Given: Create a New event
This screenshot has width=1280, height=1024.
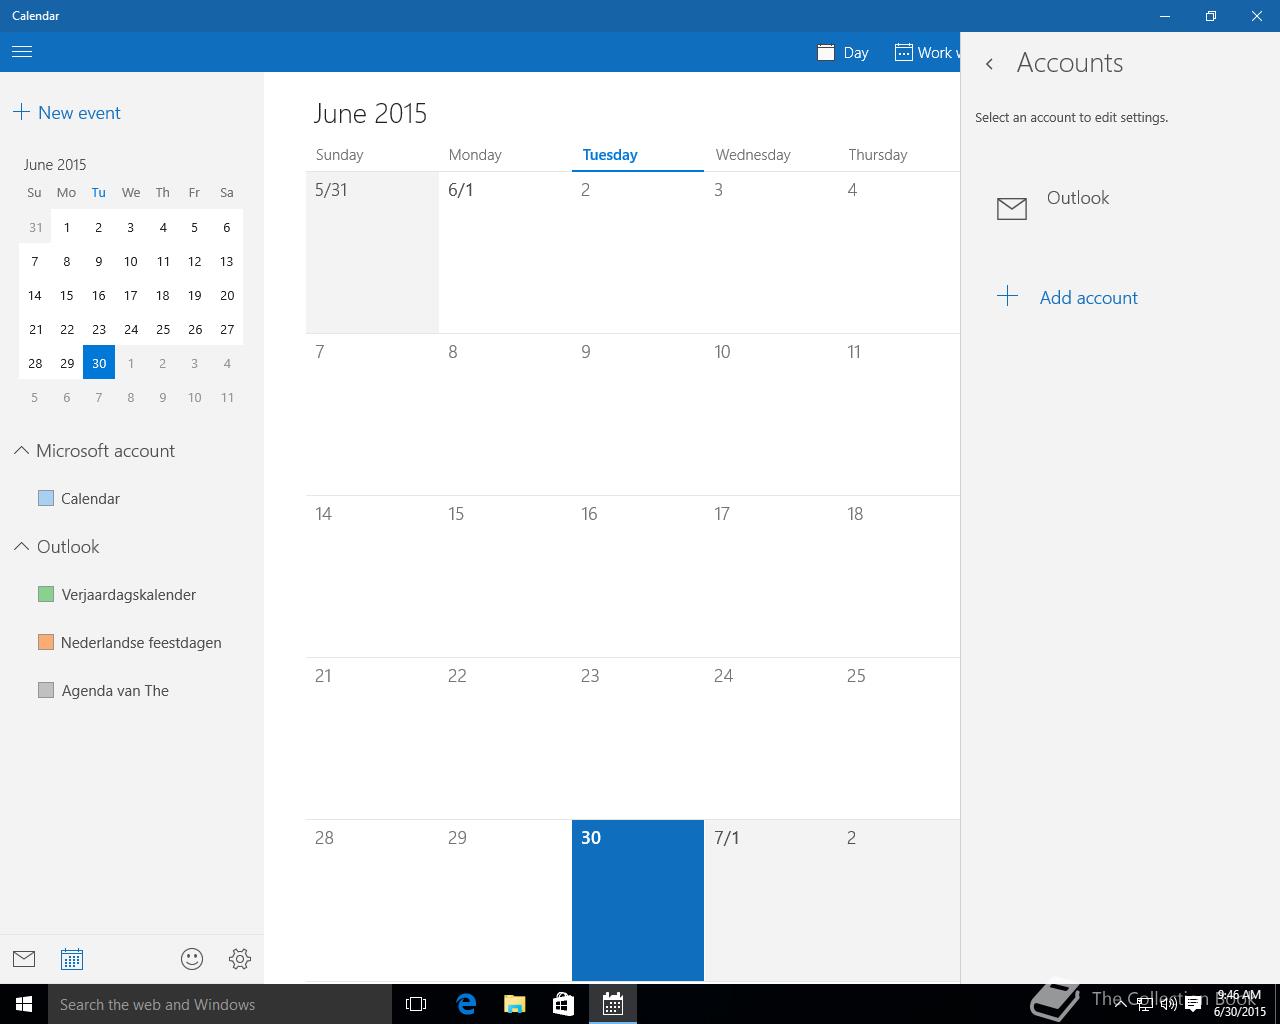Looking at the screenshot, I should point(67,112).
